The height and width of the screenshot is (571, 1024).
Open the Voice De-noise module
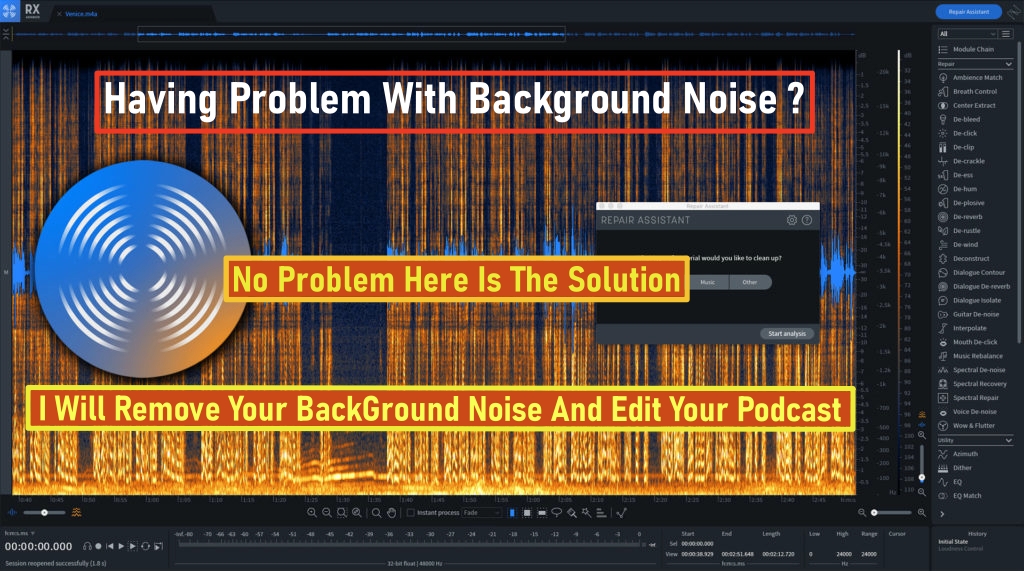click(x=968, y=412)
